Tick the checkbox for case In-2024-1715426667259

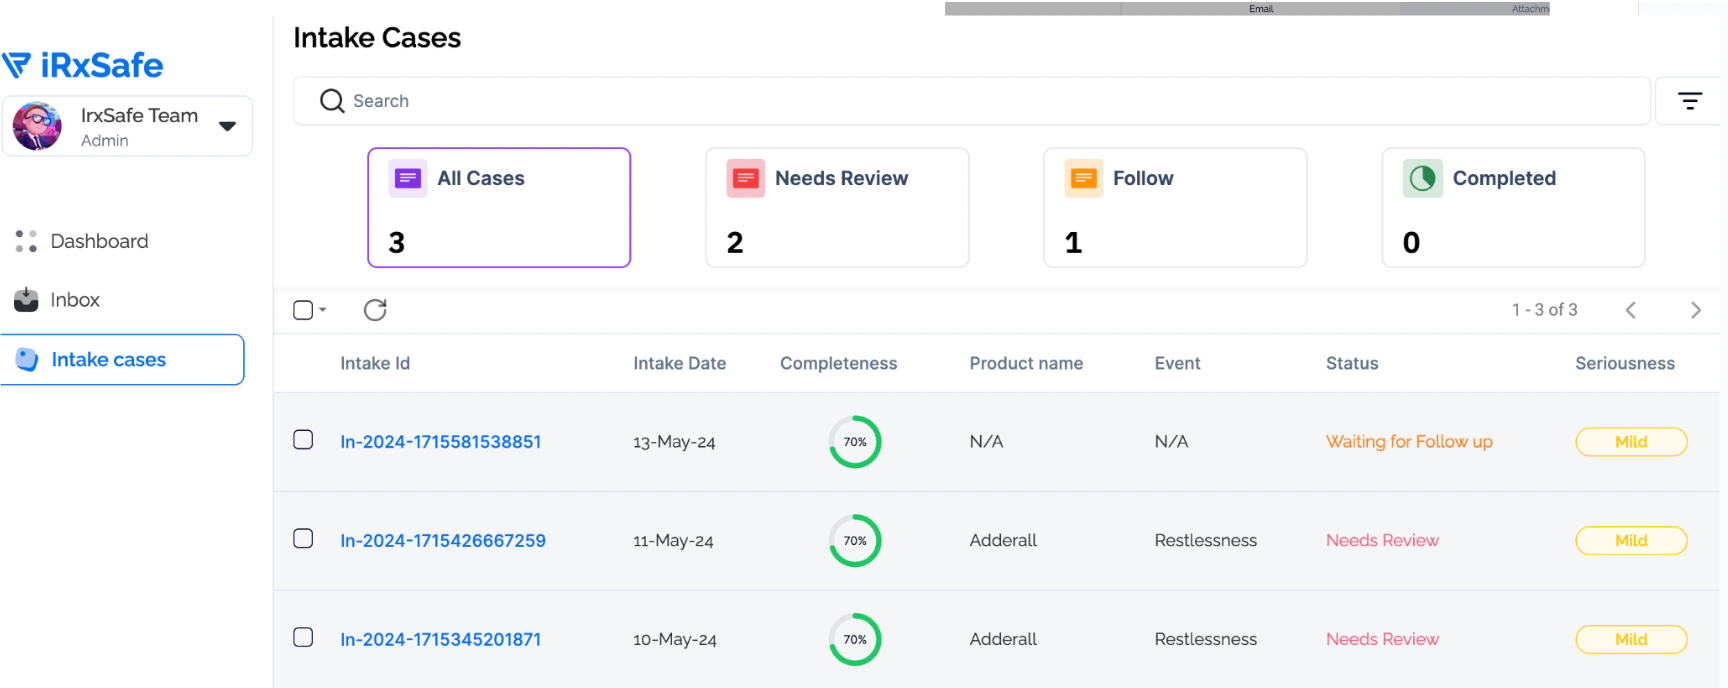coord(303,539)
